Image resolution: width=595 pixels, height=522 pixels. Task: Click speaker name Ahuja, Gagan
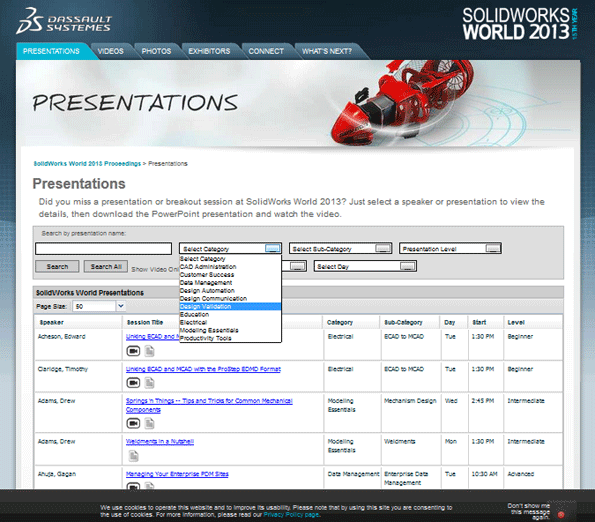coord(57,474)
